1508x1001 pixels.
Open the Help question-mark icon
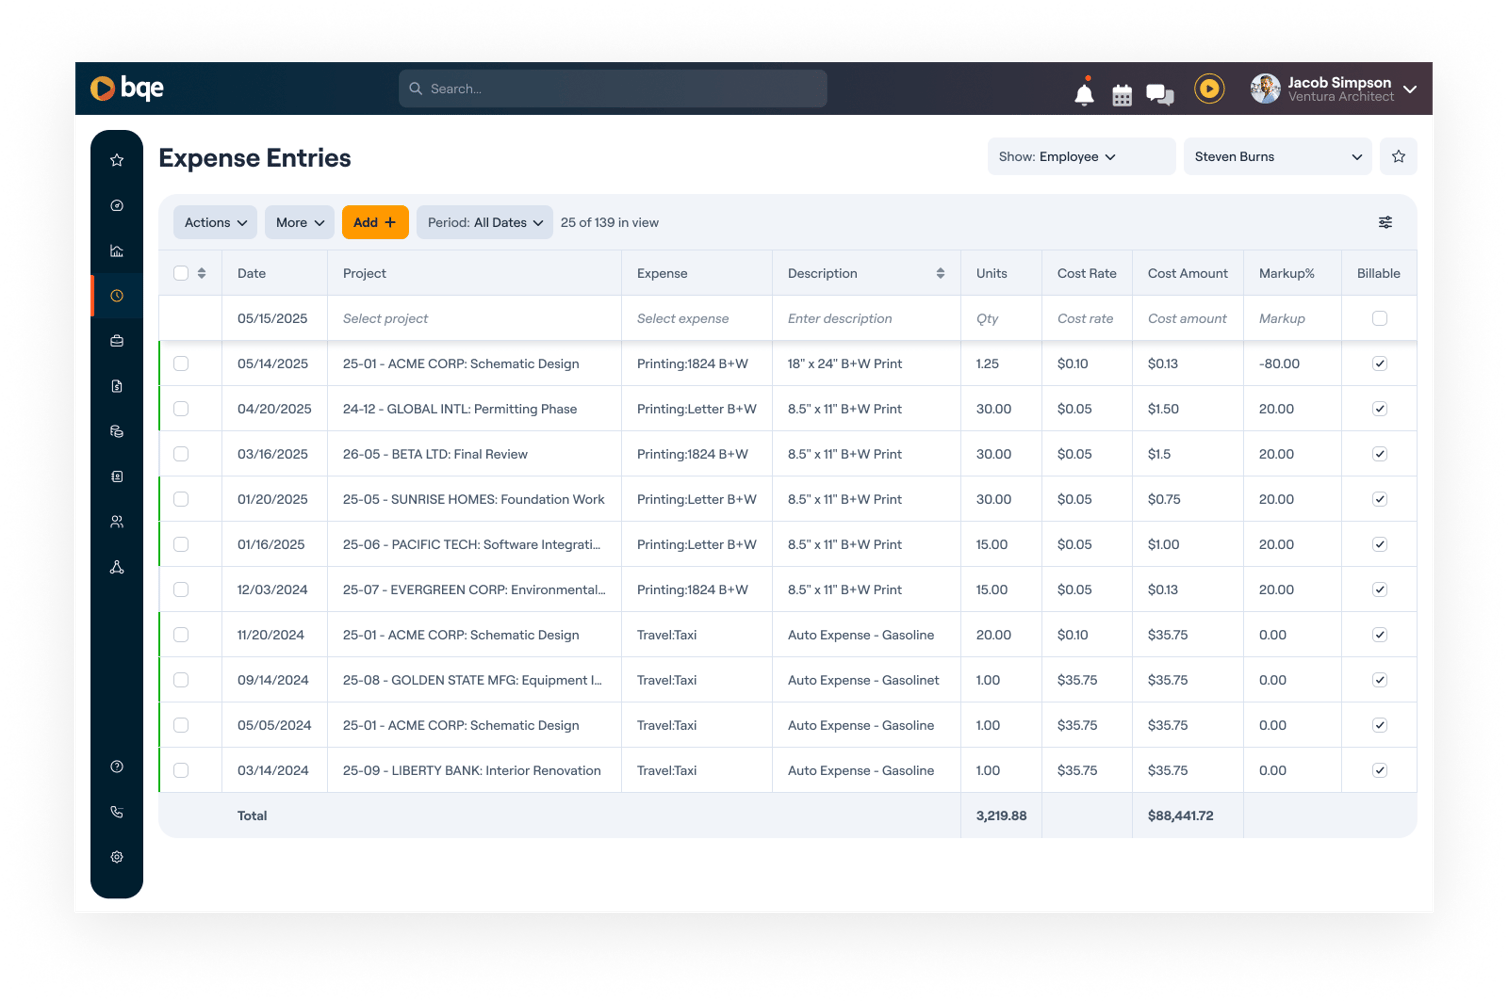point(116,766)
